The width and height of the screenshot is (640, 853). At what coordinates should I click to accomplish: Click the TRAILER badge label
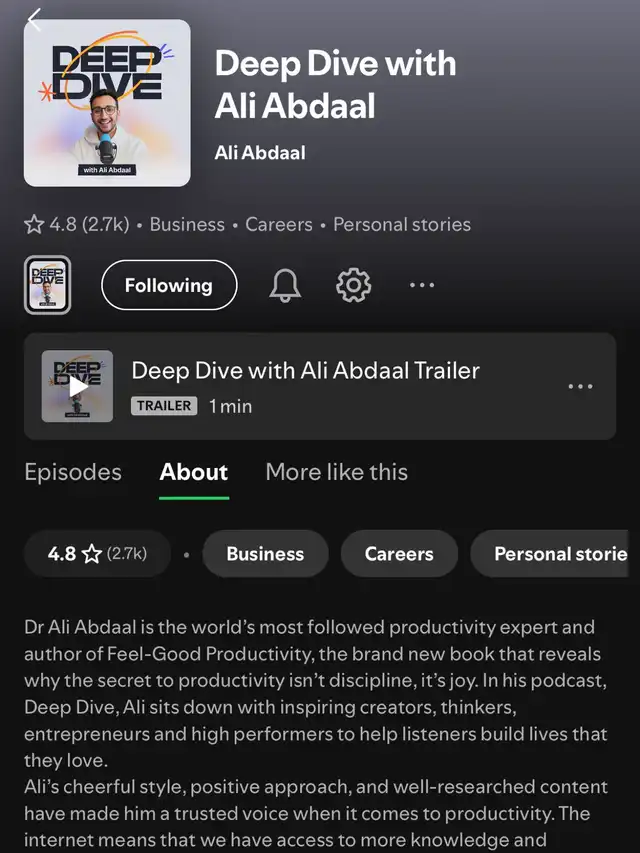[x=164, y=406]
